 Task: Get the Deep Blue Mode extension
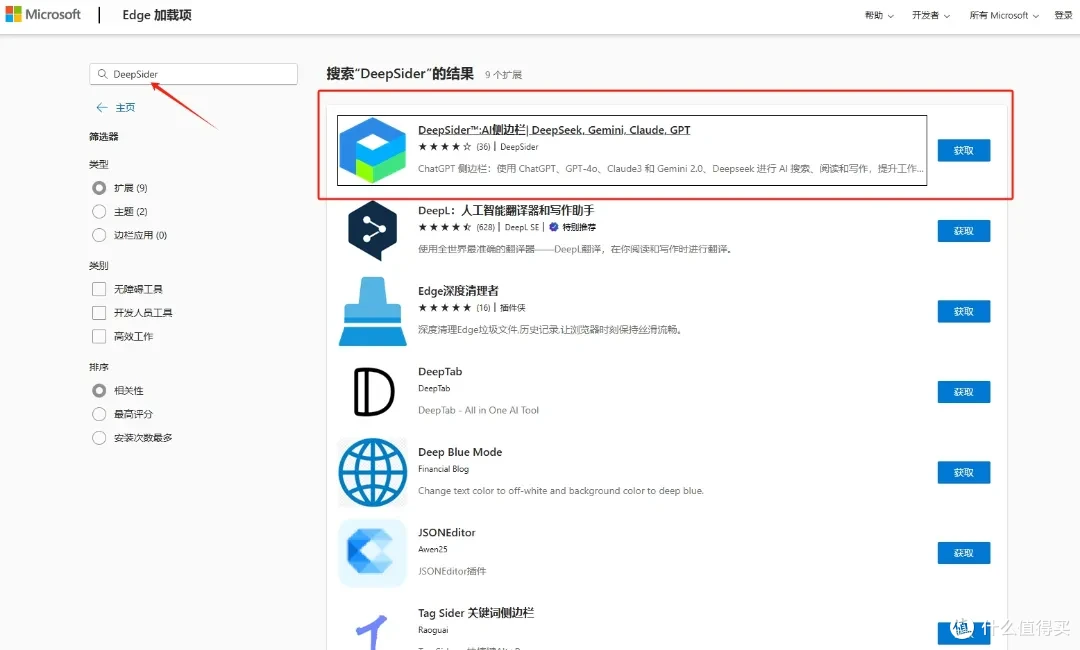click(964, 472)
